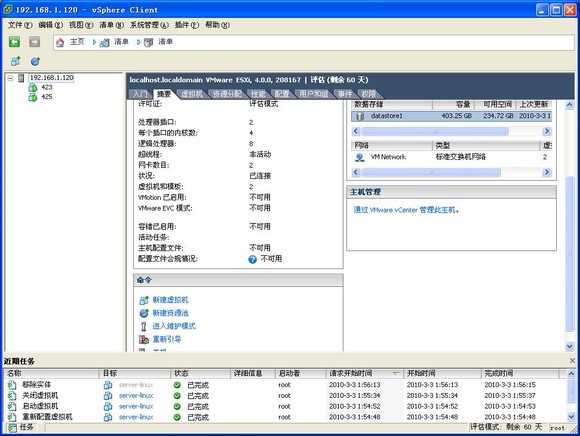Click the 任务 icon in the status bar
Viewport: 580px width, 436px height.
(x=13, y=428)
